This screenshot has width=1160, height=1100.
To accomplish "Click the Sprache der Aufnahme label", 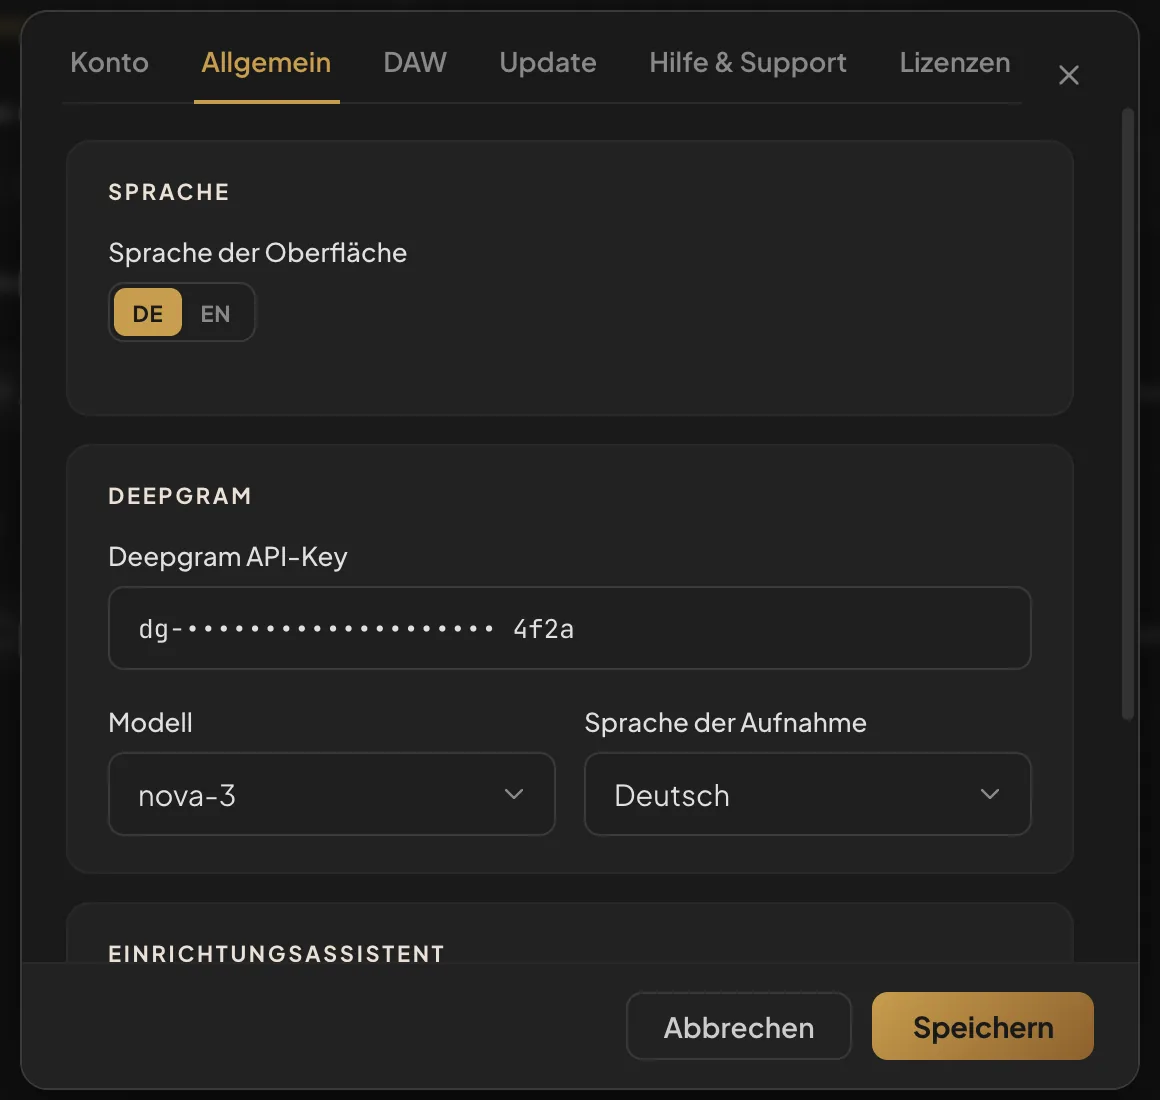I will [726, 723].
